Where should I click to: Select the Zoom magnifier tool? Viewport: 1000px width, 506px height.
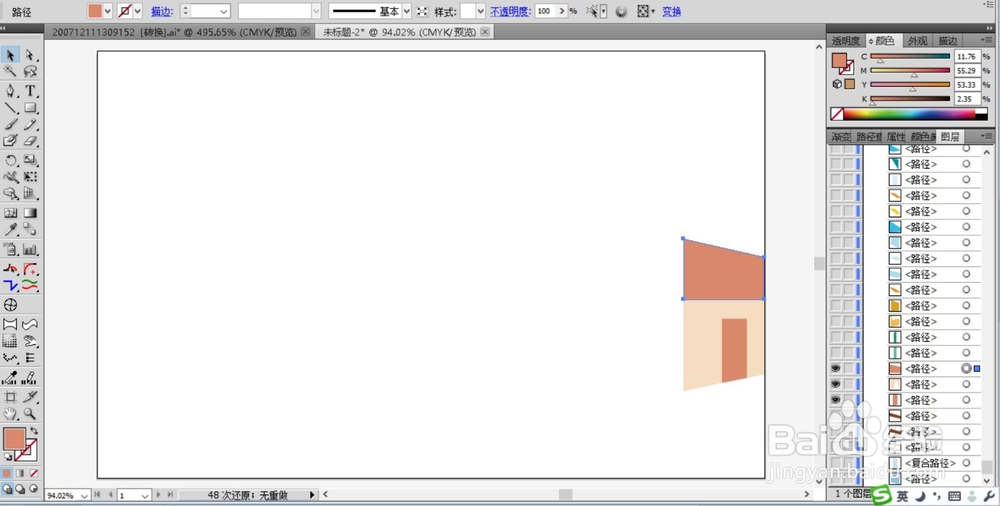30,413
